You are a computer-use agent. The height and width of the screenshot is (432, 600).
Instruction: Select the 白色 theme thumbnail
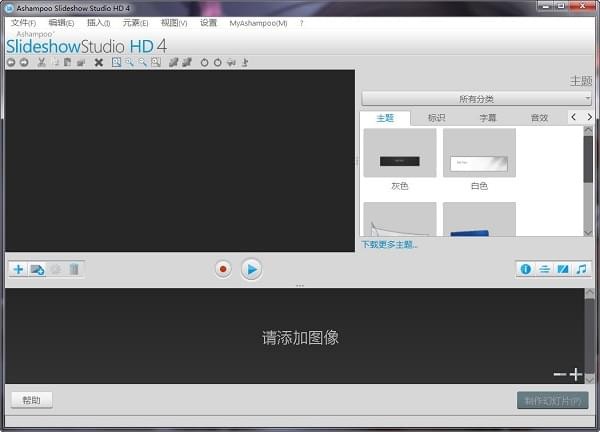coord(479,153)
